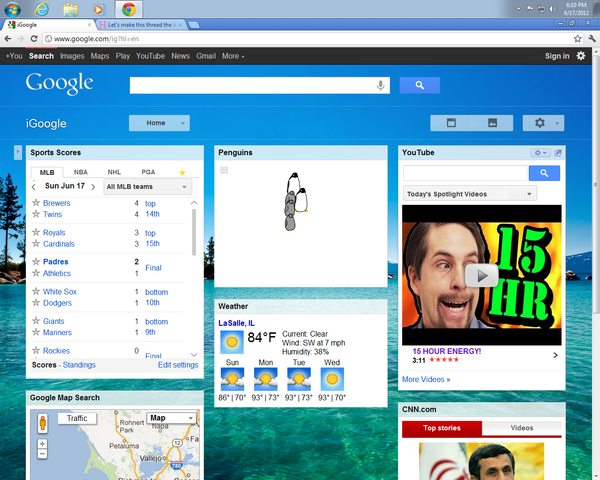Launch Windows Media Player from taskbar
Viewport: 600px width, 480px height.
pyautogui.click(x=99, y=9)
